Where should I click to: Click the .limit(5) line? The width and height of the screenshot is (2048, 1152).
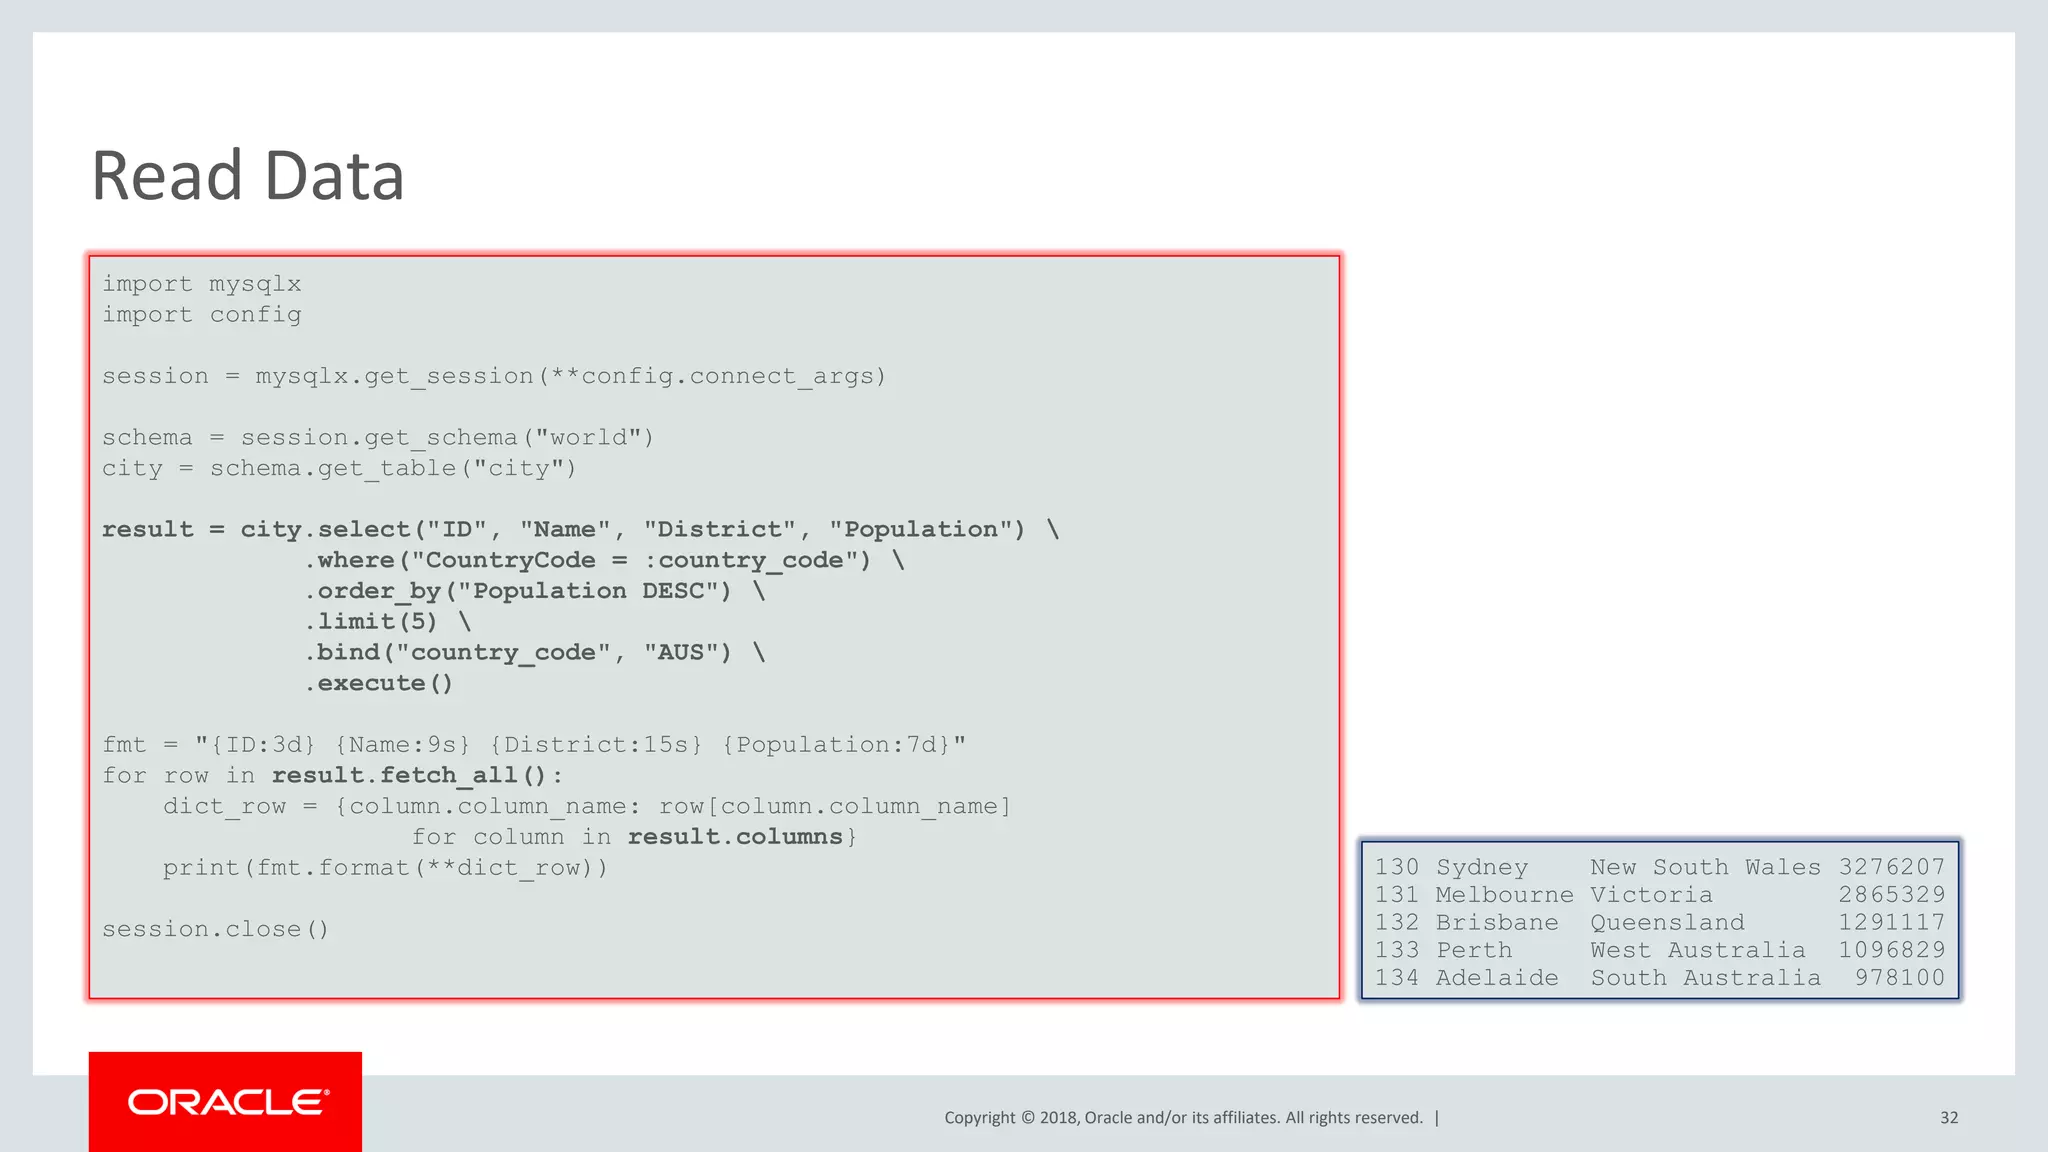pos(387,622)
